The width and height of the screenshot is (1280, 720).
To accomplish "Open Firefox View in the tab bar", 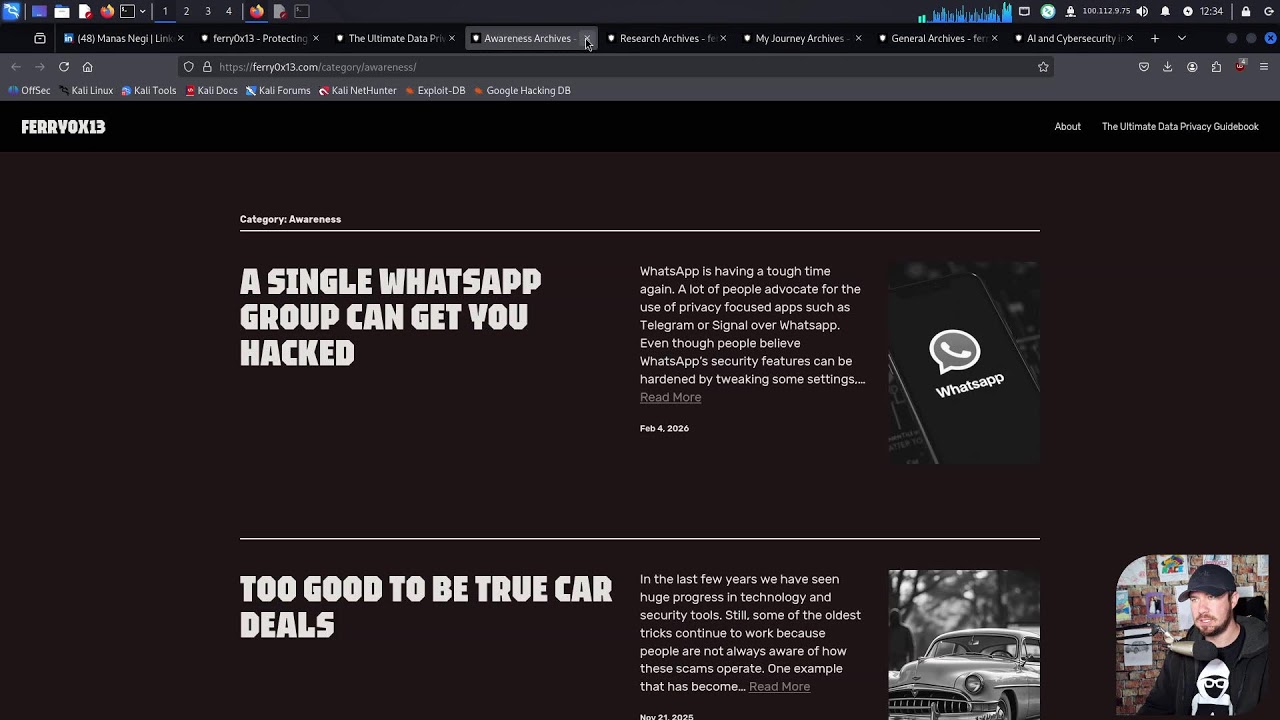I will [40, 38].
